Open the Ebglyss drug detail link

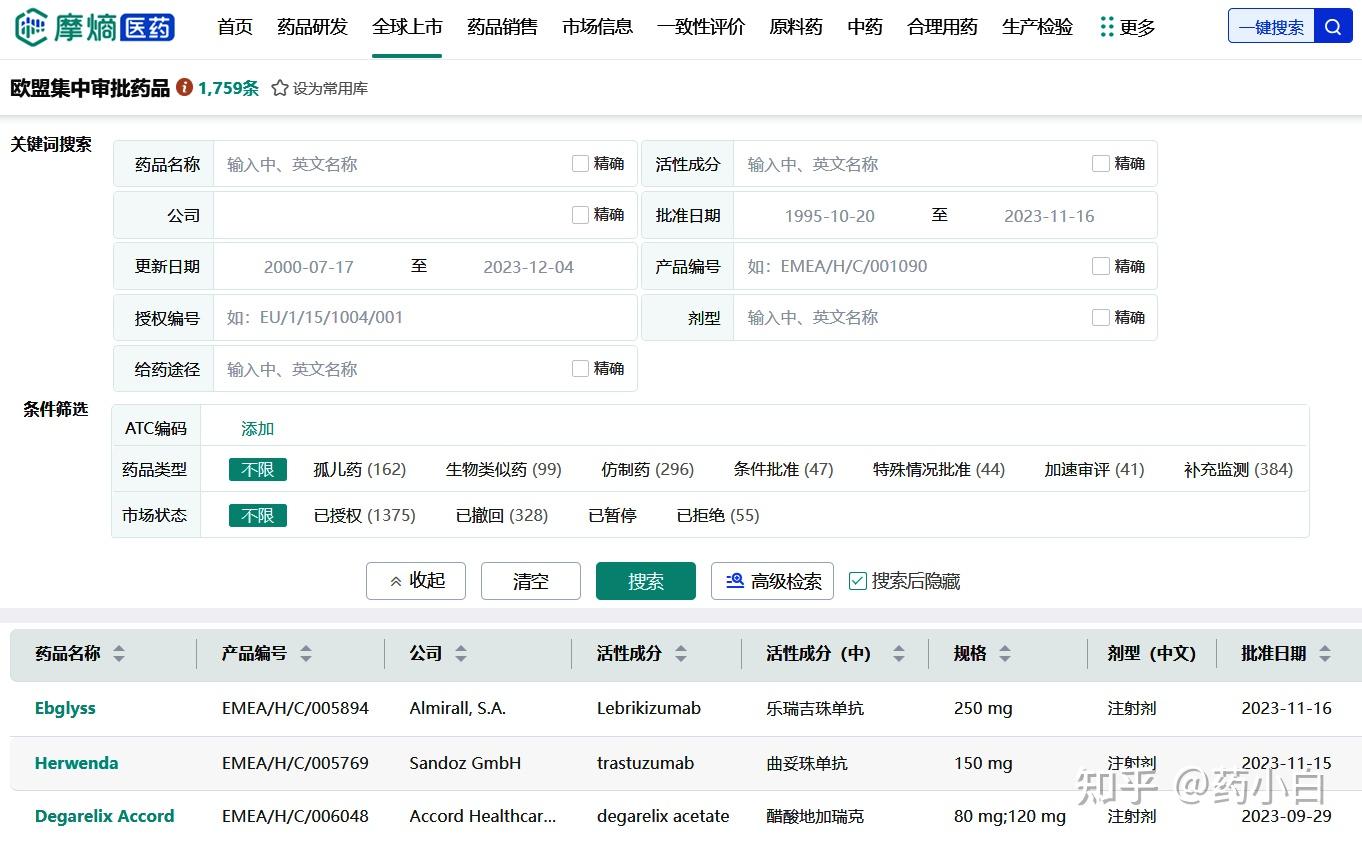(x=65, y=707)
